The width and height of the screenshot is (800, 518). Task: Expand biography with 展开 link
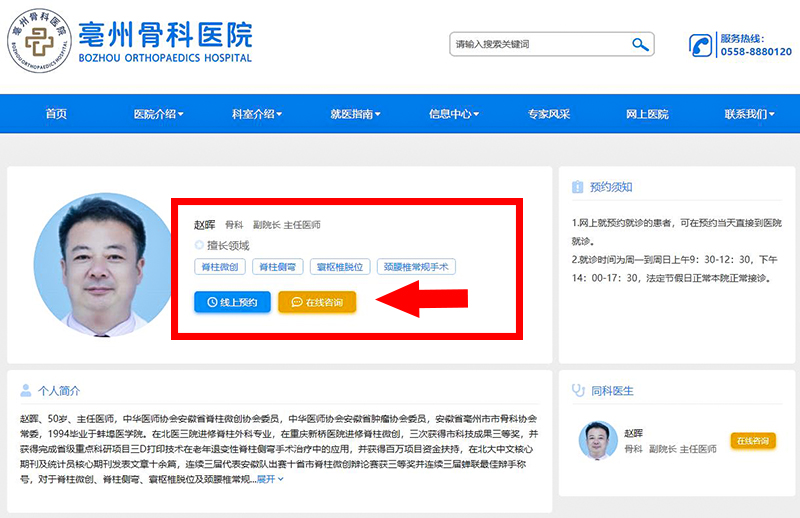click(270, 479)
